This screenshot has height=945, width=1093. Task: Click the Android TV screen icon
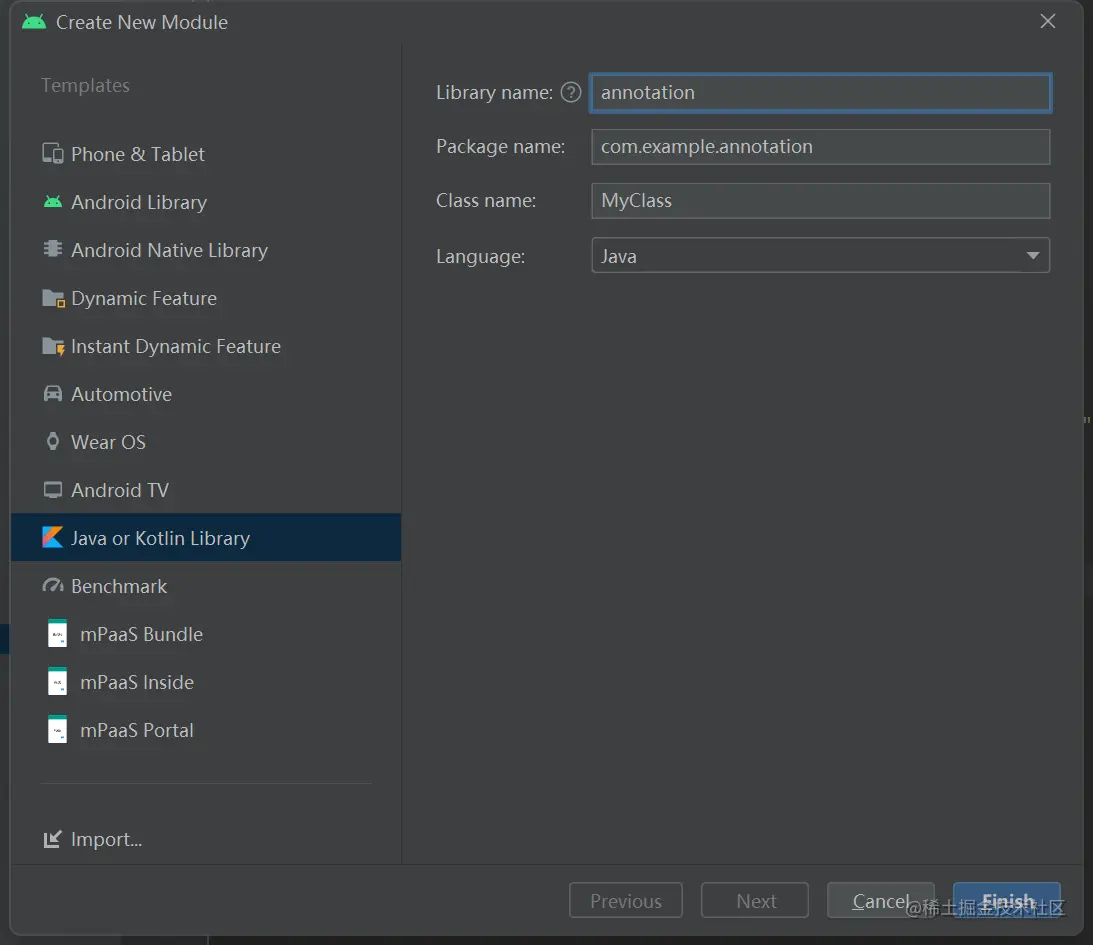point(53,490)
